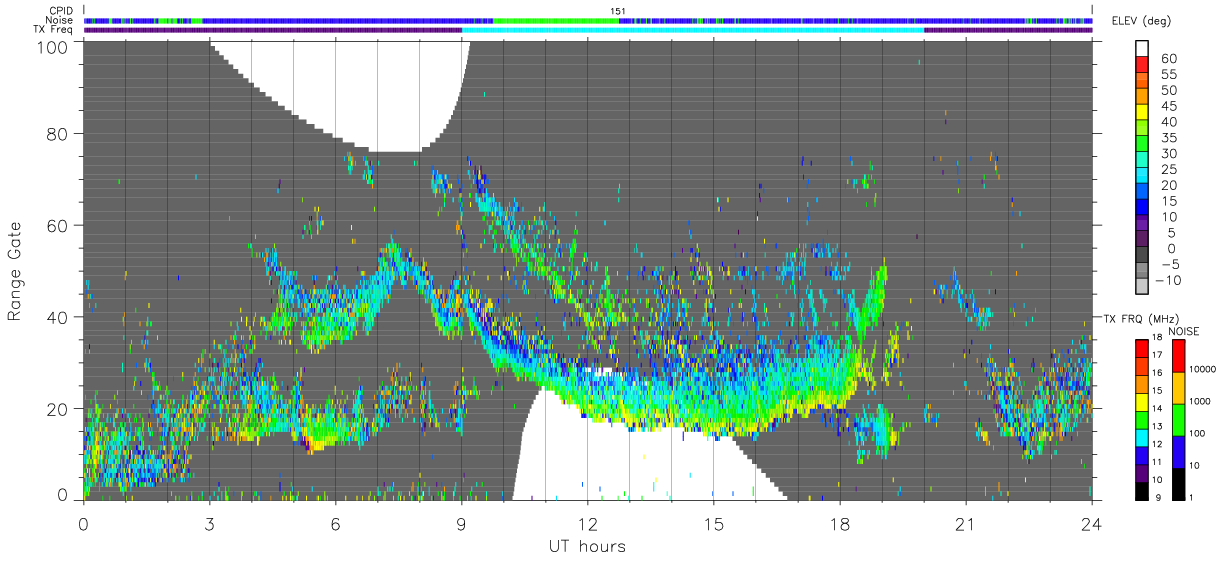
Task: Click the CPID row label
Action: (60, 10)
